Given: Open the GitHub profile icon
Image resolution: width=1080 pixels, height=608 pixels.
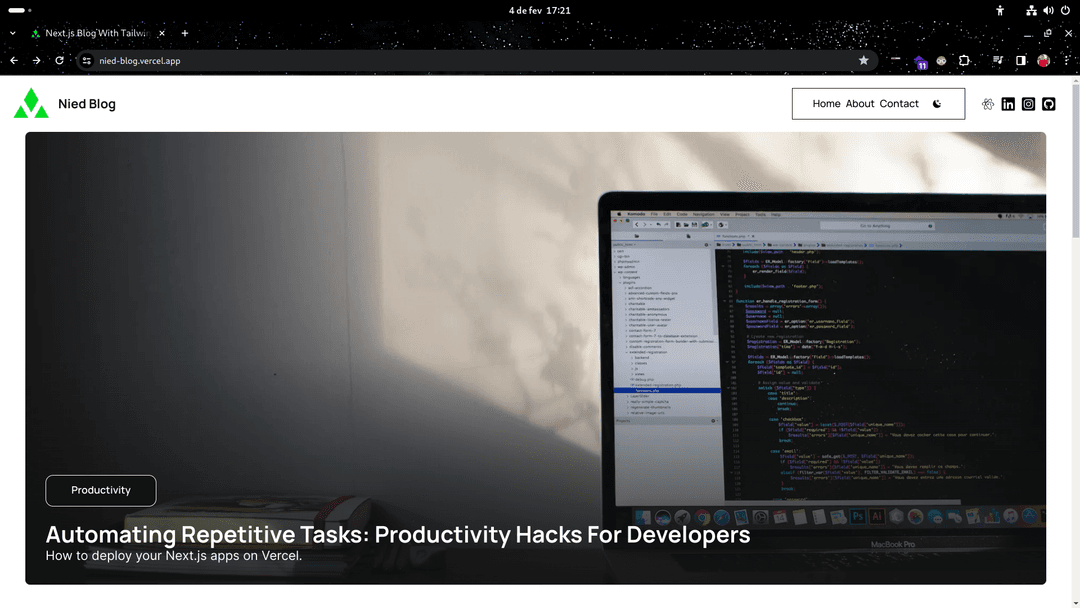Looking at the screenshot, I should (1049, 104).
